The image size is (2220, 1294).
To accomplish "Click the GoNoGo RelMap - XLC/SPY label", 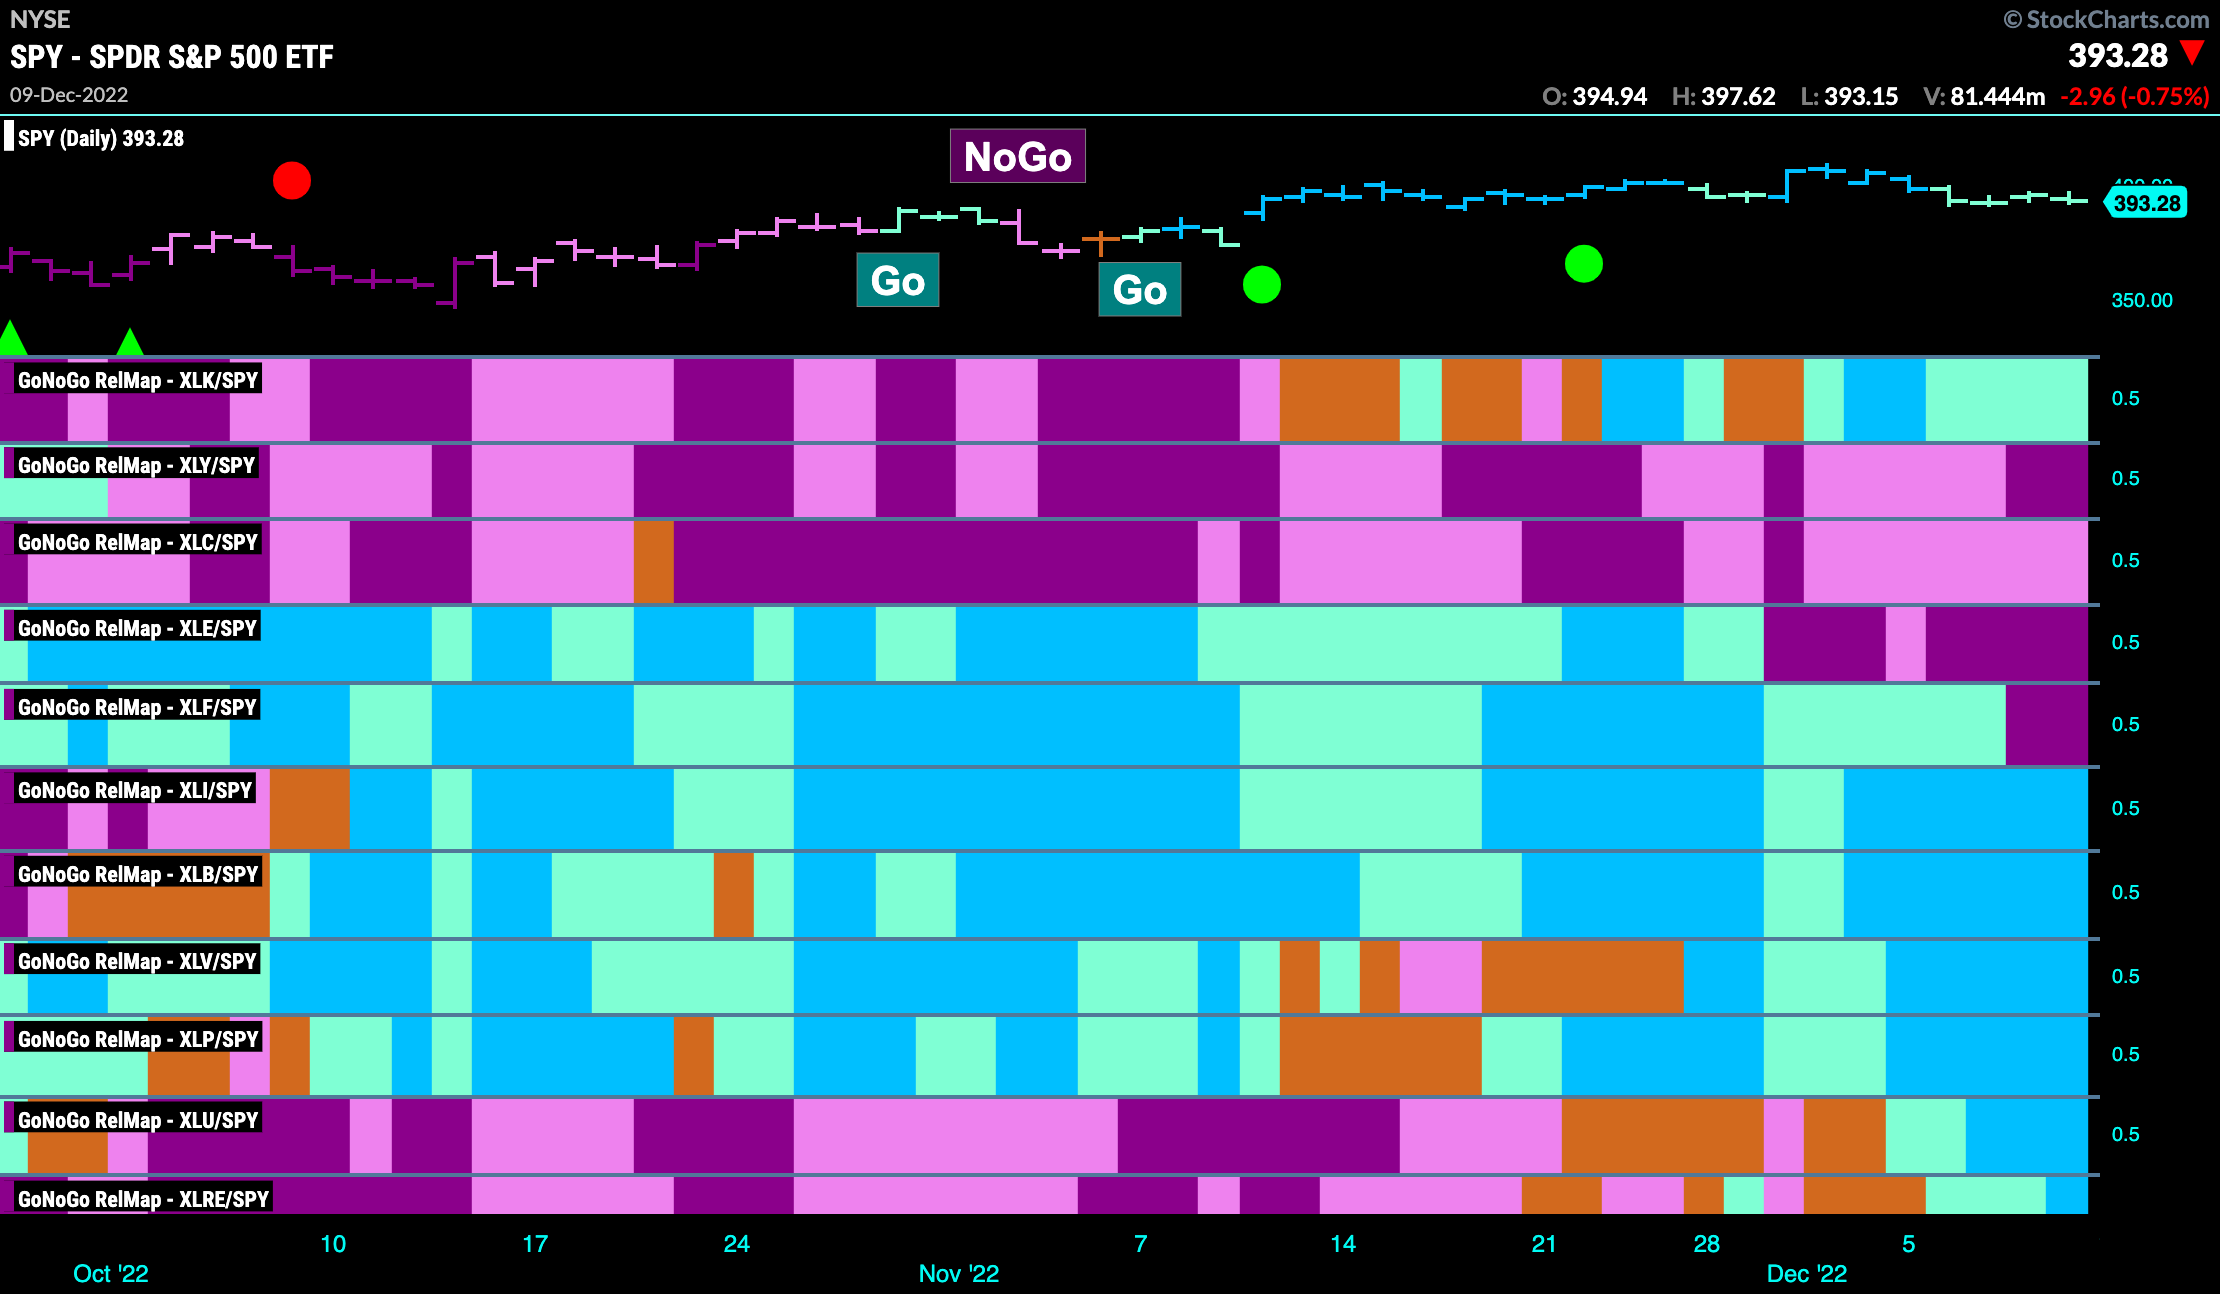I will (138, 542).
